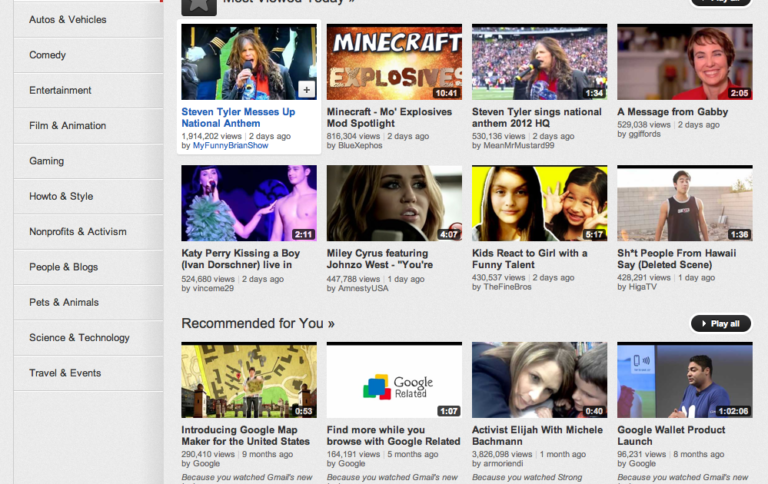Visit vinceme29 channel

(213, 289)
